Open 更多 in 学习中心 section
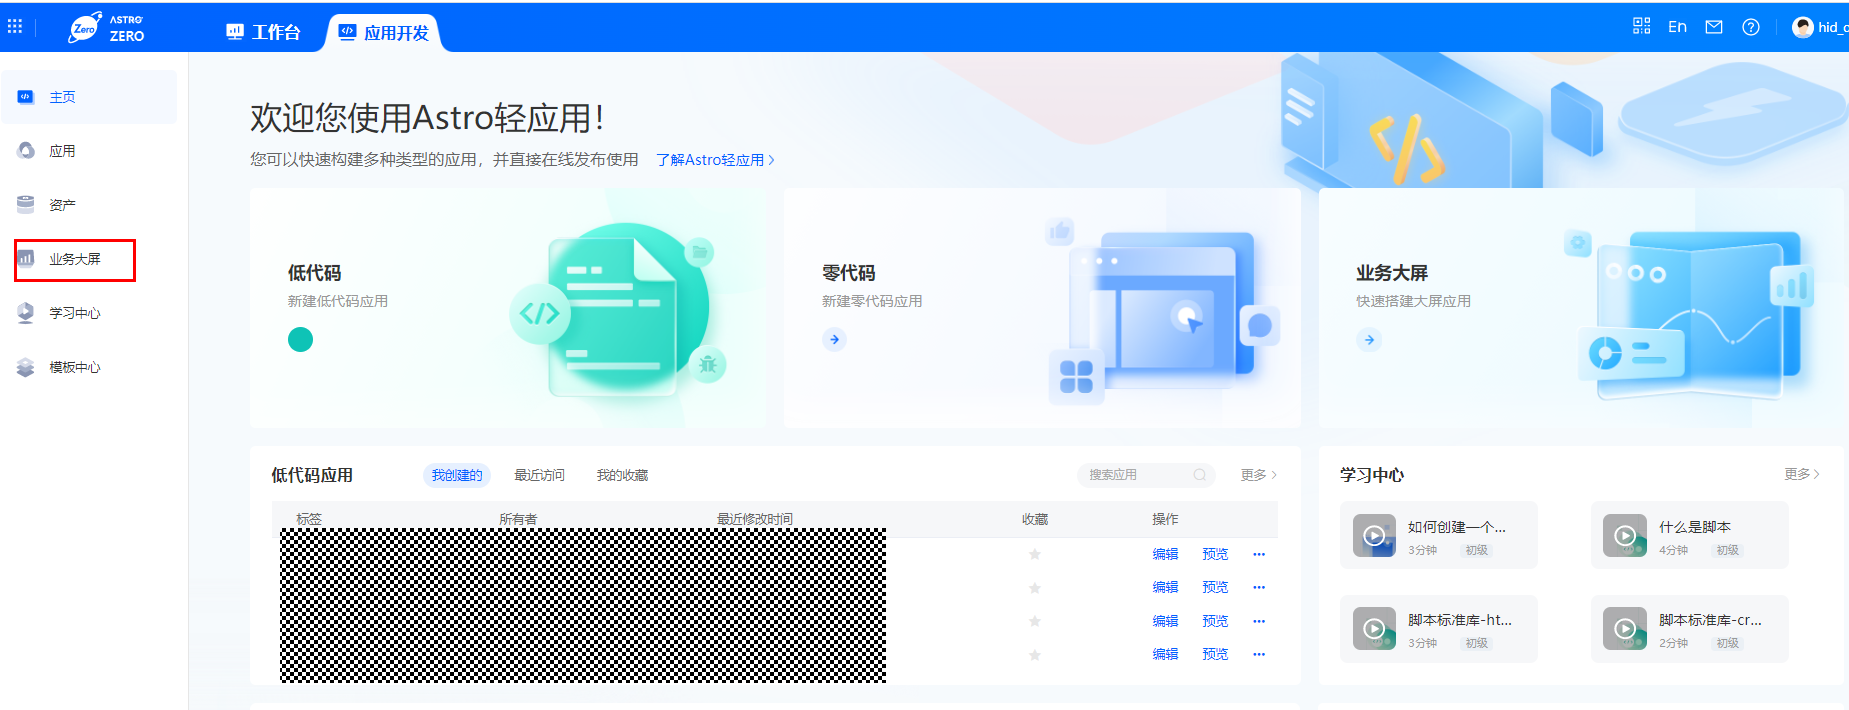The image size is (1849, 710). pos(1801,474)
